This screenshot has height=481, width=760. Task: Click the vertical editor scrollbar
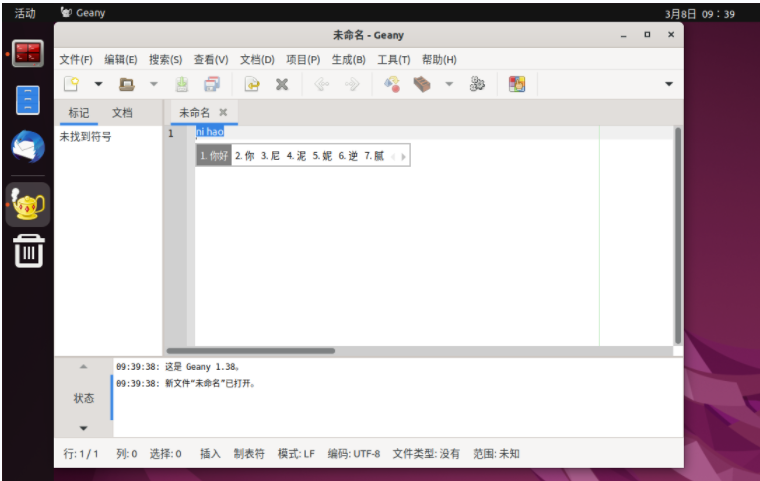(678, 236)
